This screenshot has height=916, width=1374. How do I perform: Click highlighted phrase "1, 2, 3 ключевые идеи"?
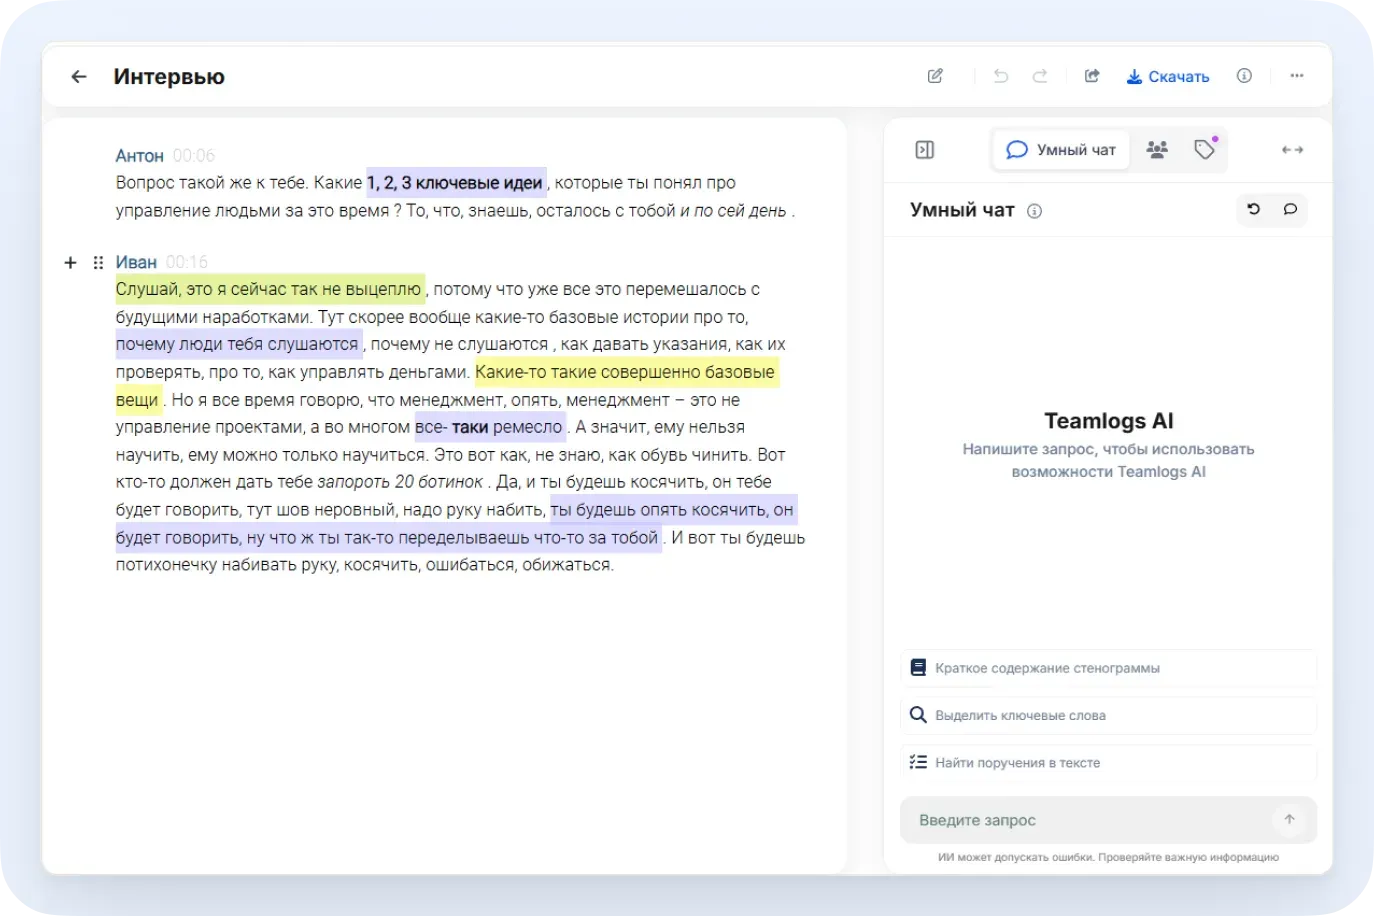tap(455, 183)
